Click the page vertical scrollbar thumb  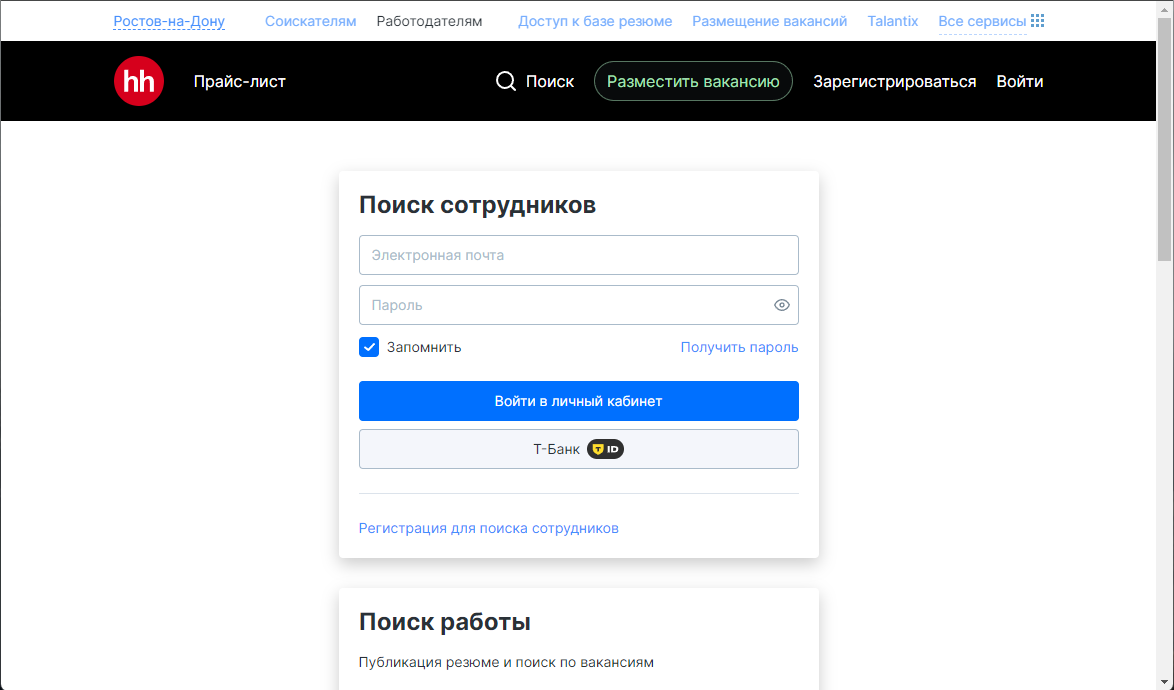coord(1165,139)
